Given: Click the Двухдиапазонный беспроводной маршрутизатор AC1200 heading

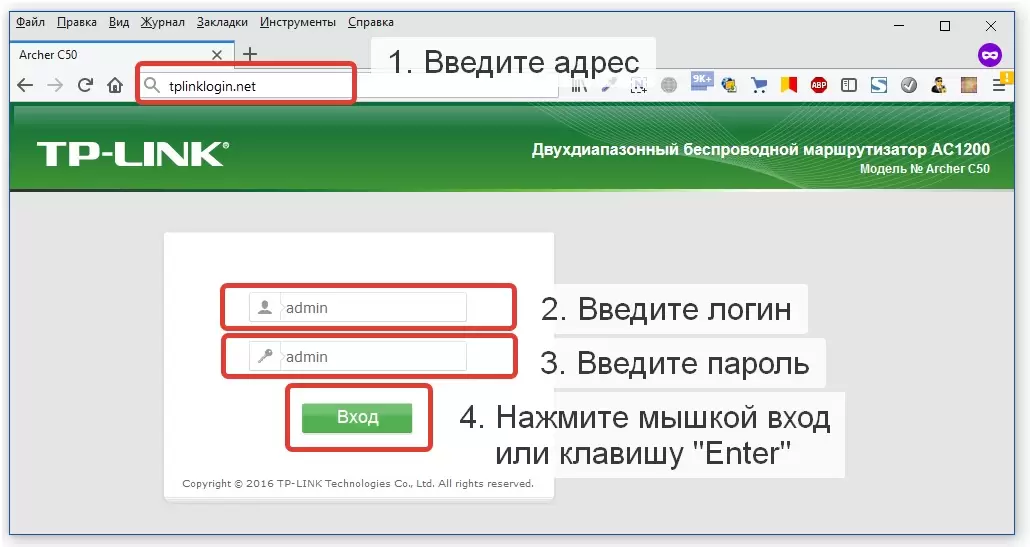Looking at the screenshot, I should coord(761,150).
